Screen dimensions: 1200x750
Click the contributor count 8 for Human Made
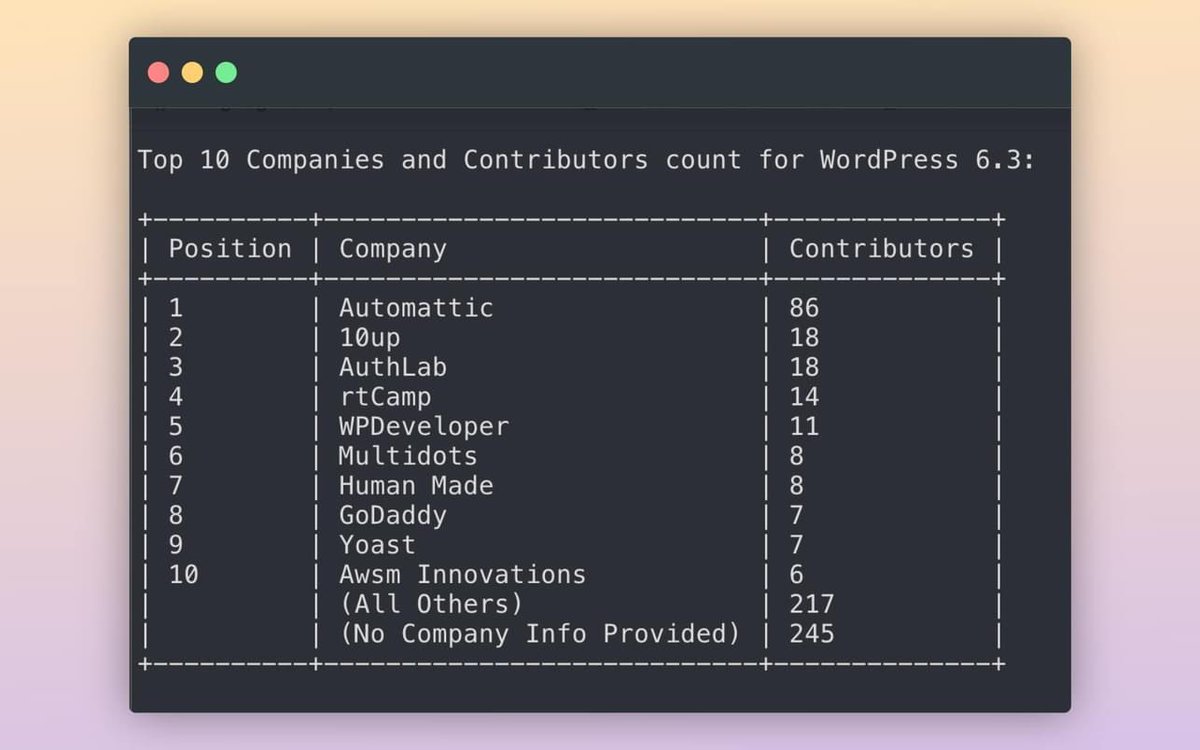797,486
